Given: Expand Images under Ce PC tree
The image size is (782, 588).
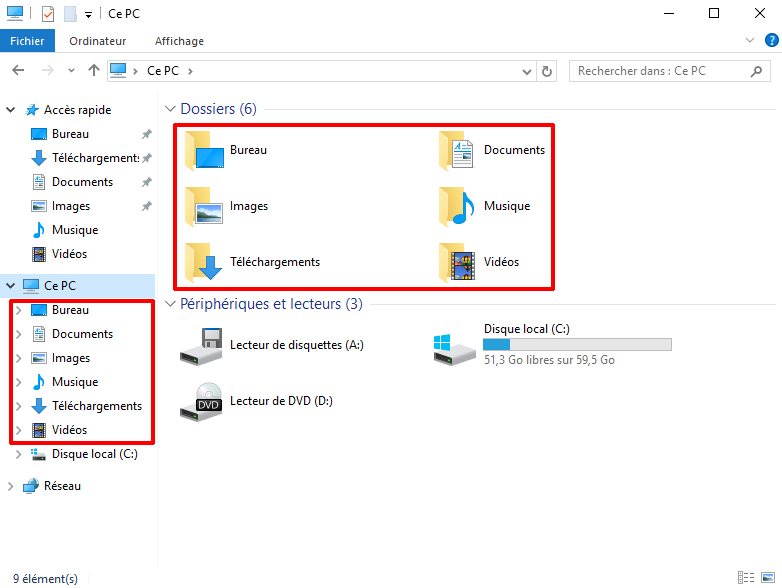Looking at the screenshot, I should (18, 358).
